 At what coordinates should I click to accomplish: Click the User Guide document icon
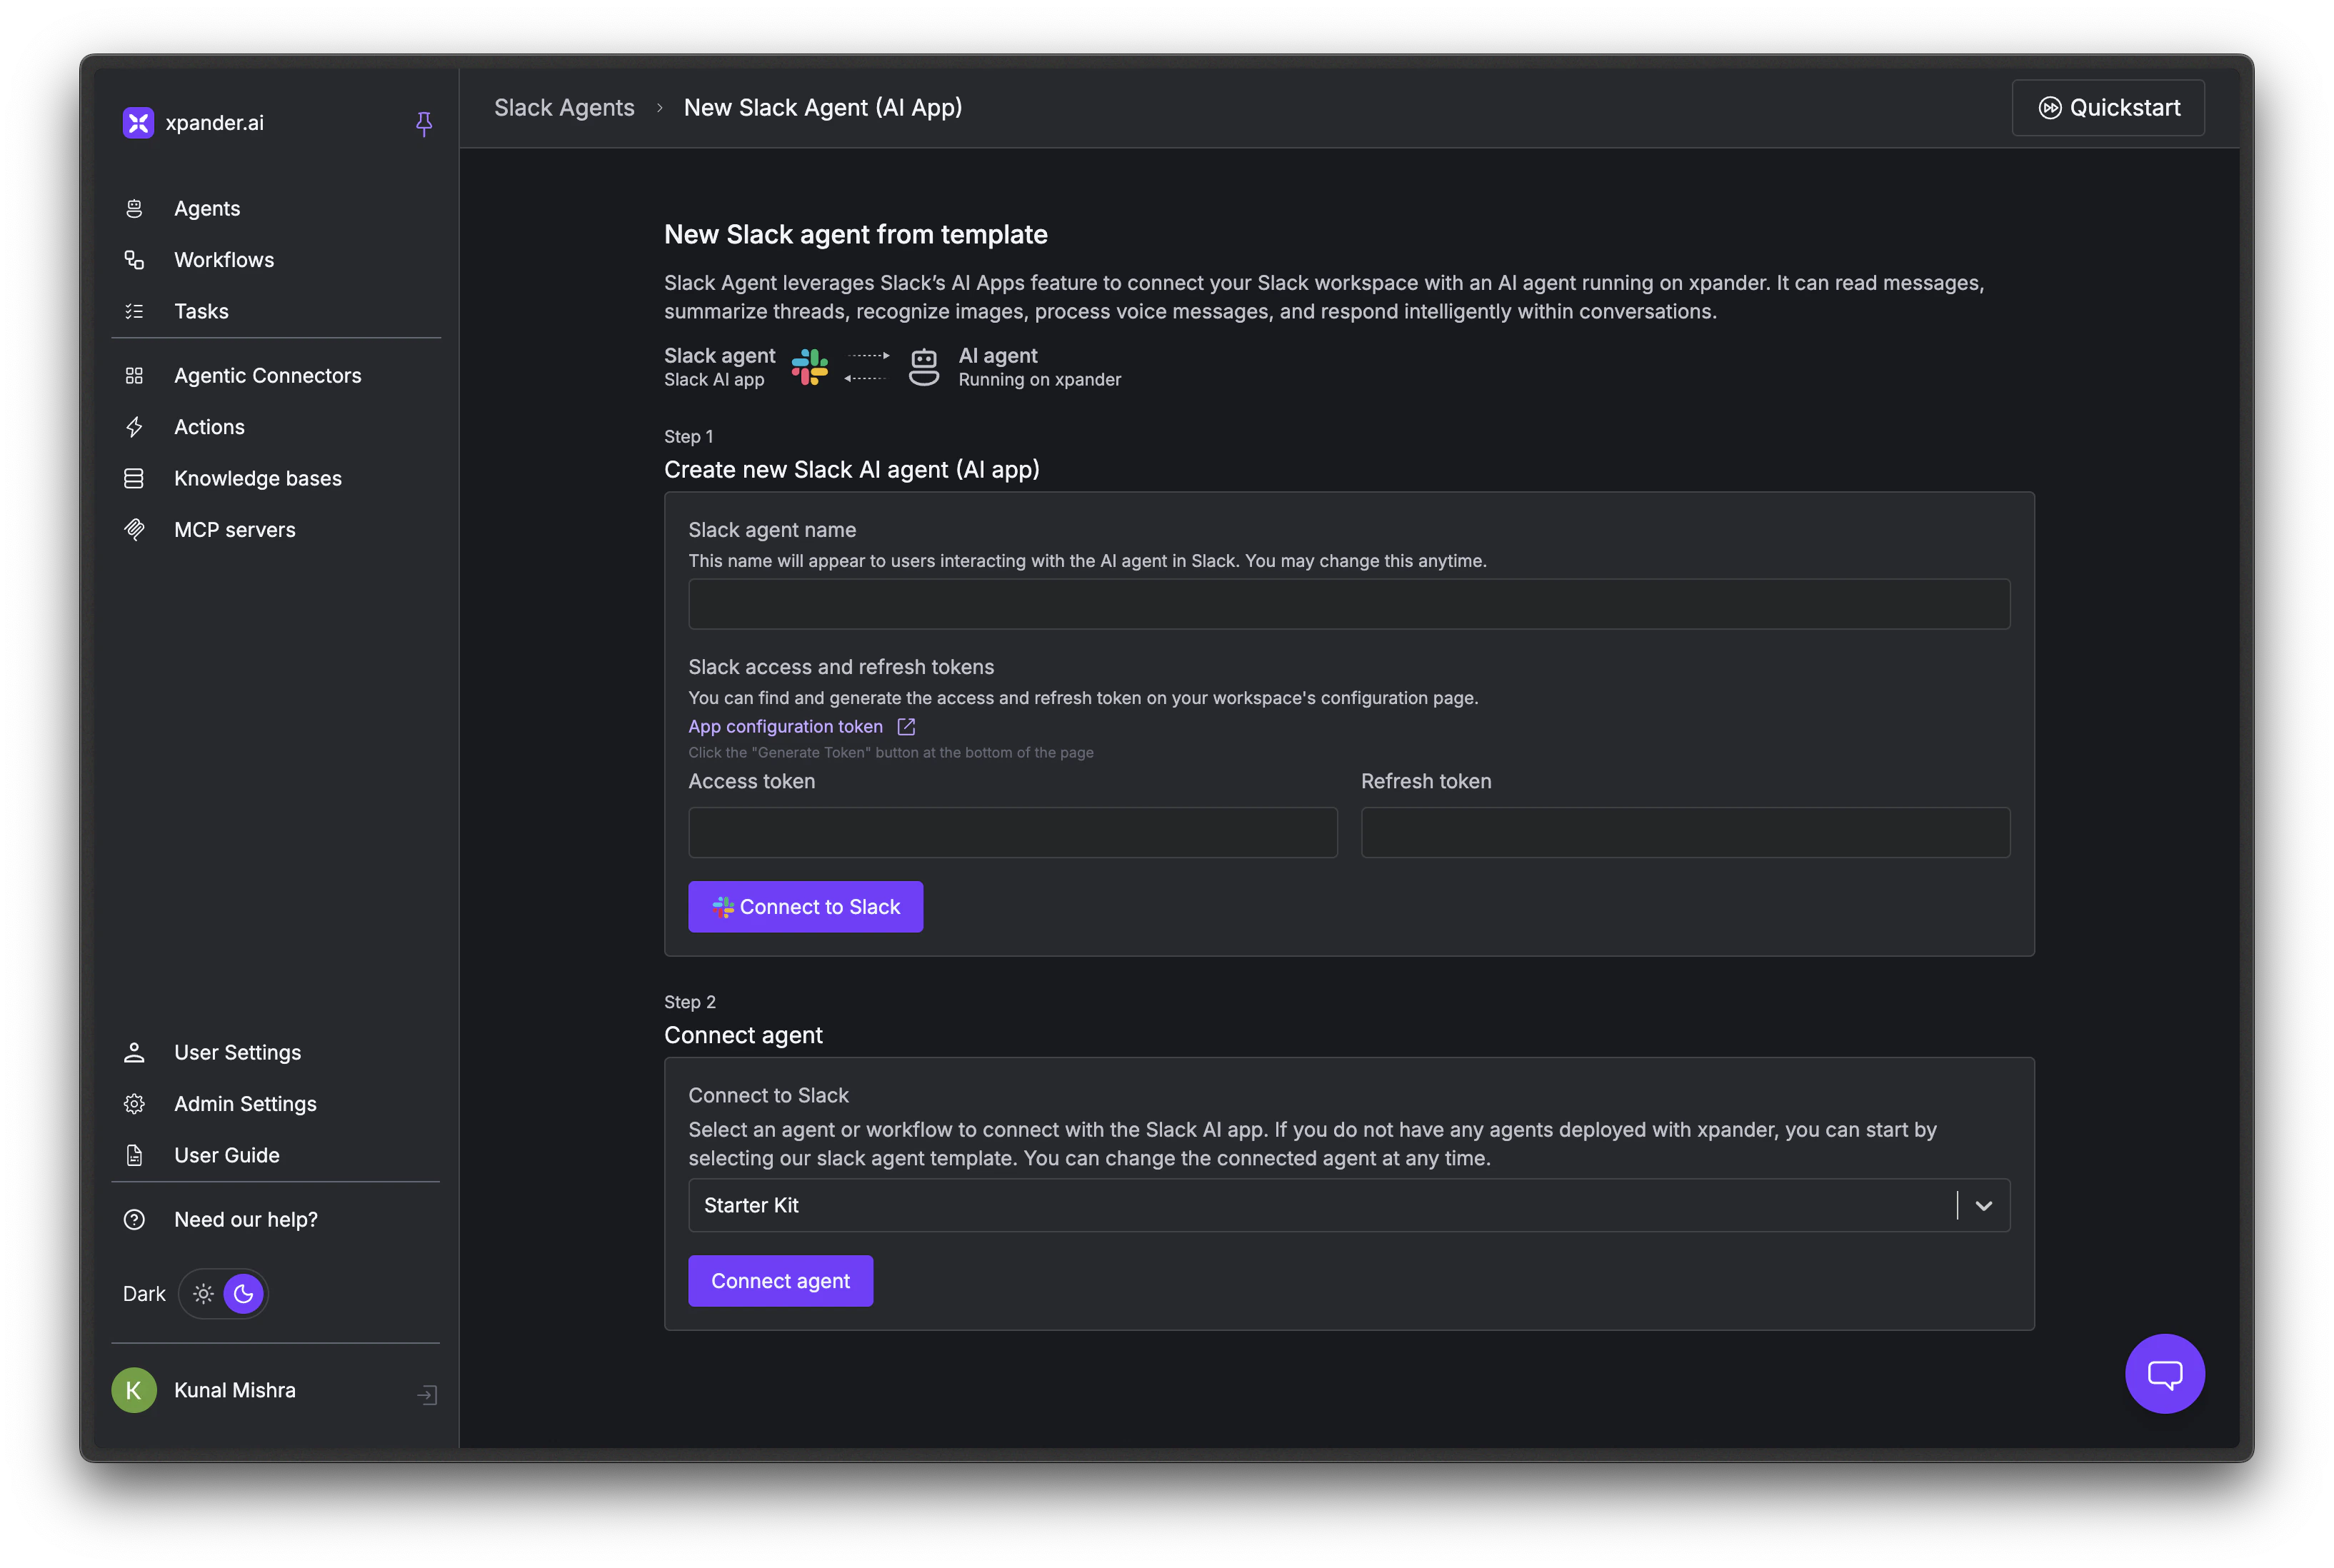[134, 1155]
